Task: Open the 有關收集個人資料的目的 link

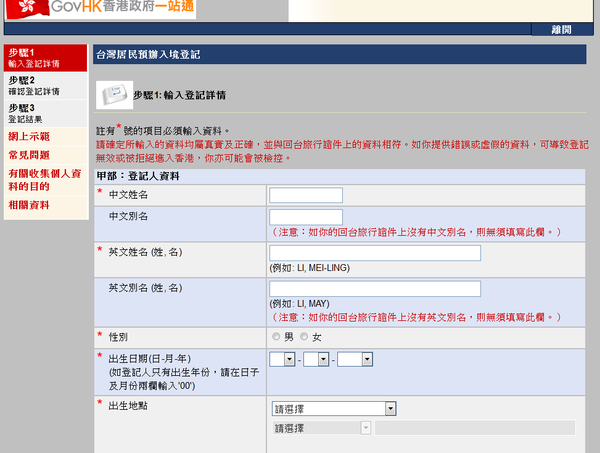Action: click(x=44, y=180)
